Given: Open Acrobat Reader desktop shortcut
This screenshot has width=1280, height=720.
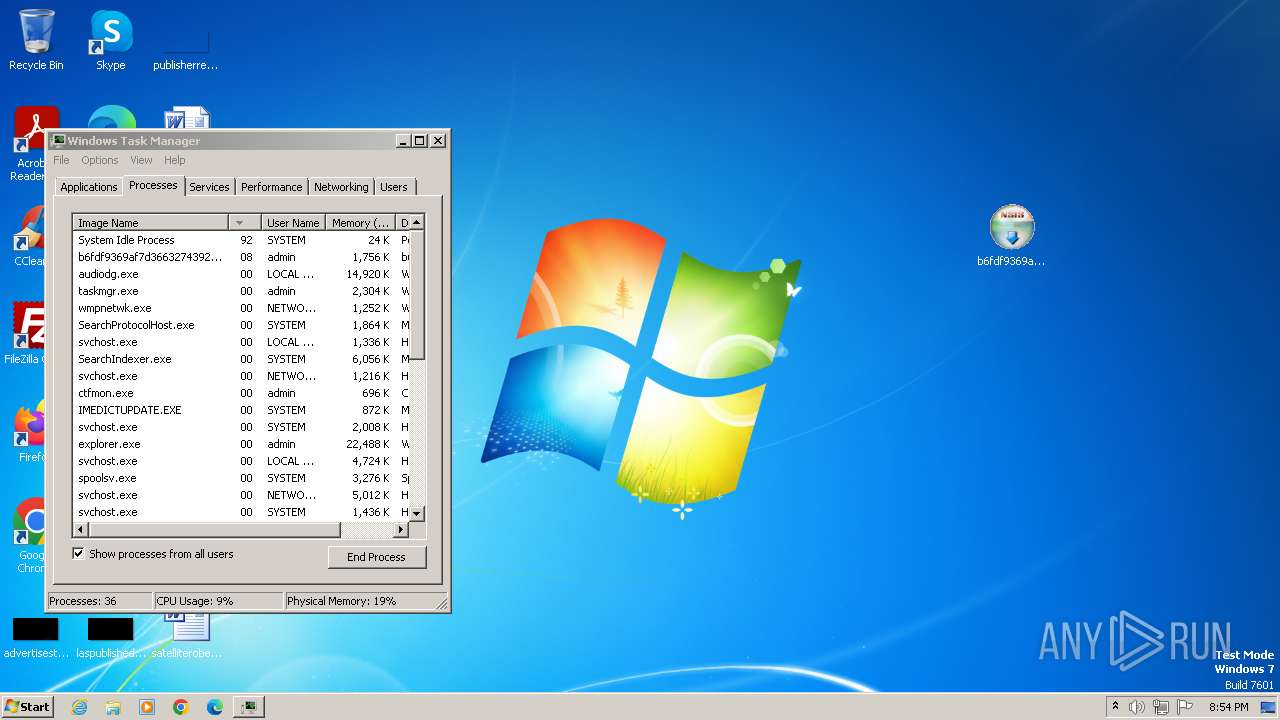Looking at the screenshot, I should click(x=29, y=144).
